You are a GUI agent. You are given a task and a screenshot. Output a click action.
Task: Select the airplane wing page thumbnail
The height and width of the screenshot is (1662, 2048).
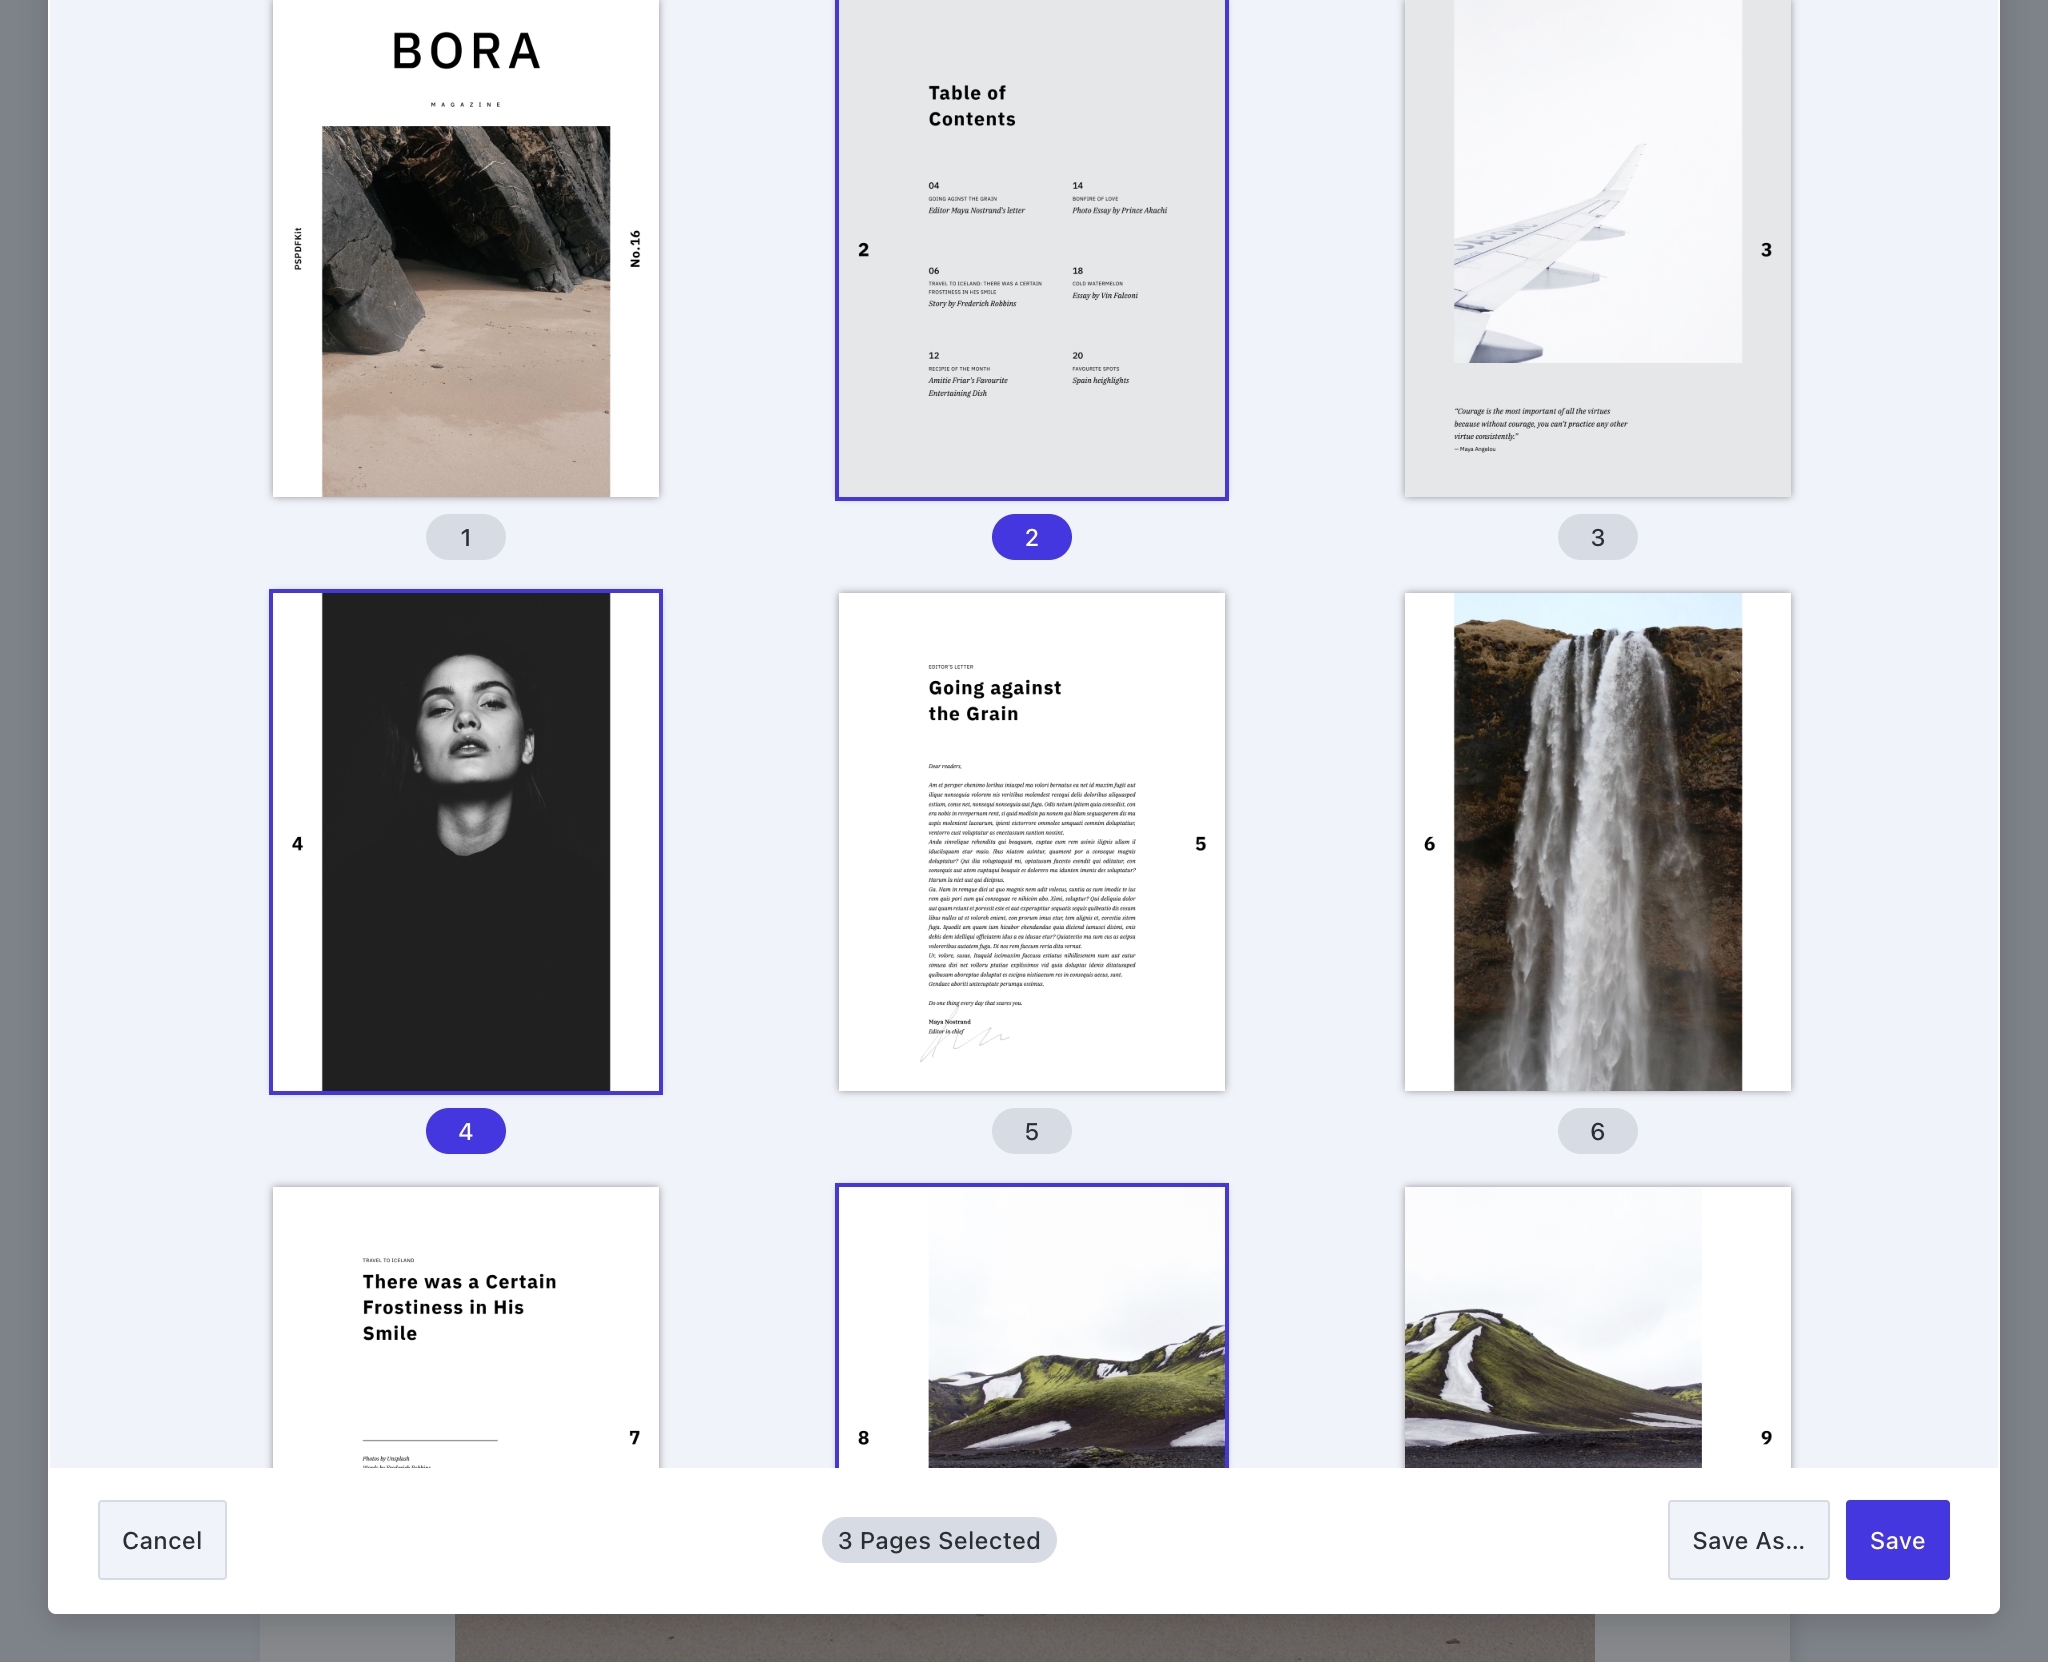click(1597, 250)
